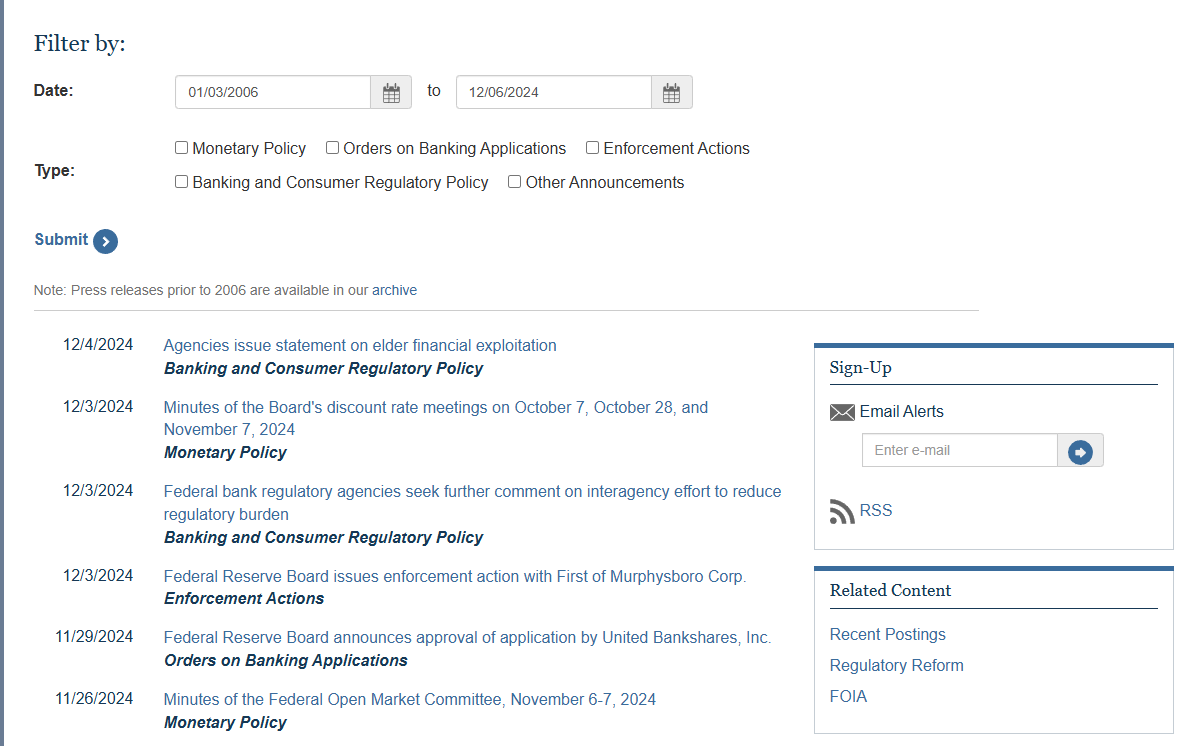
Task: Click the Submit arrow icon
Action: (x=106, y=241)
